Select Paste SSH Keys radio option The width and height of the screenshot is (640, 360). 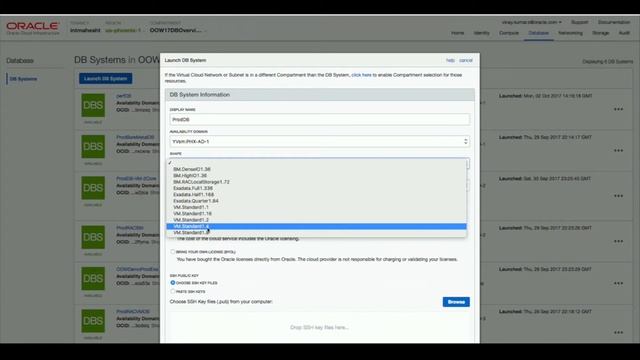(x=173, y=291)
